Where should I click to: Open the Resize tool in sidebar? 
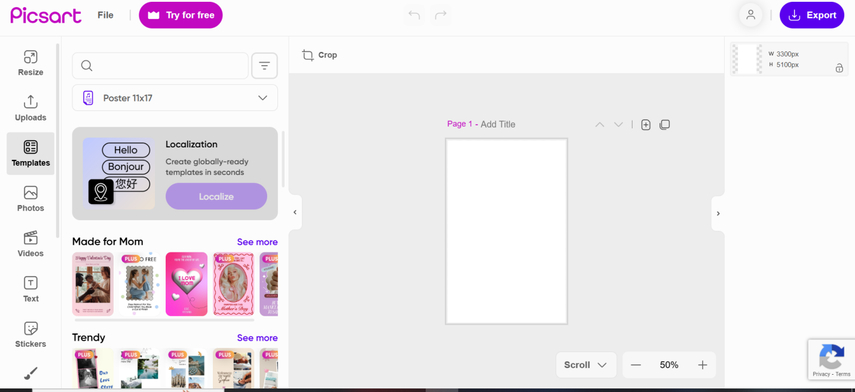pos(31,63)
